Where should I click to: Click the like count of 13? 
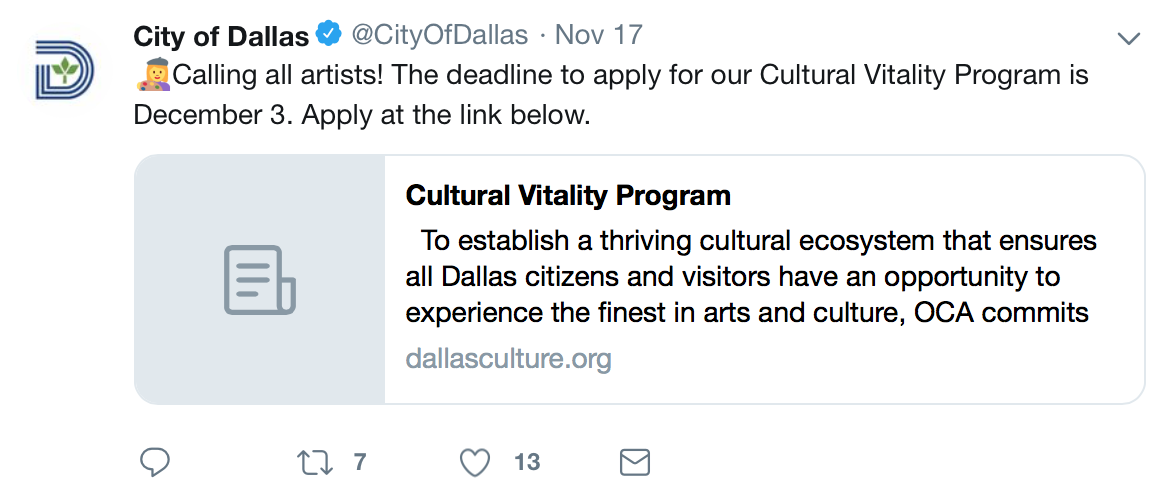pos(527,462)
